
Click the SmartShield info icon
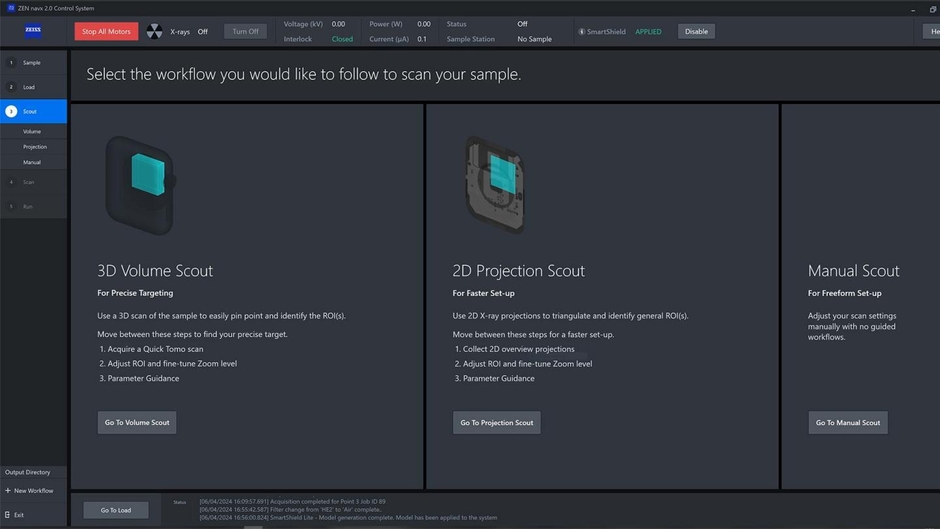coord(581,31)
